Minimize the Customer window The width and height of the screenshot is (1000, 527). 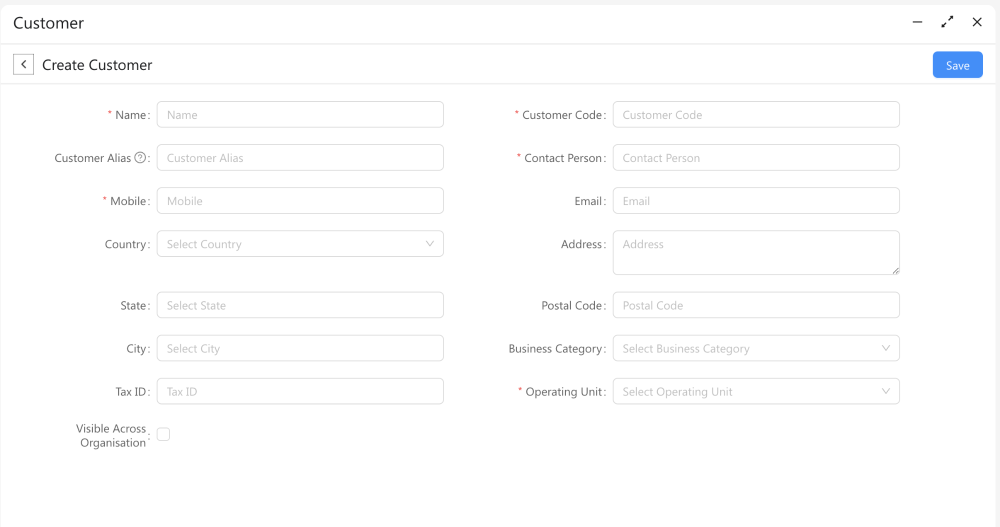coord(917,22)
